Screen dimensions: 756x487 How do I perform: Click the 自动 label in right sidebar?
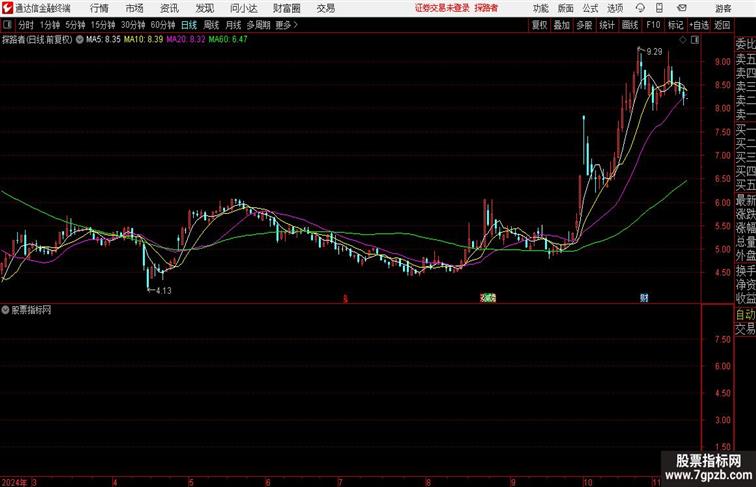point(745,315)
